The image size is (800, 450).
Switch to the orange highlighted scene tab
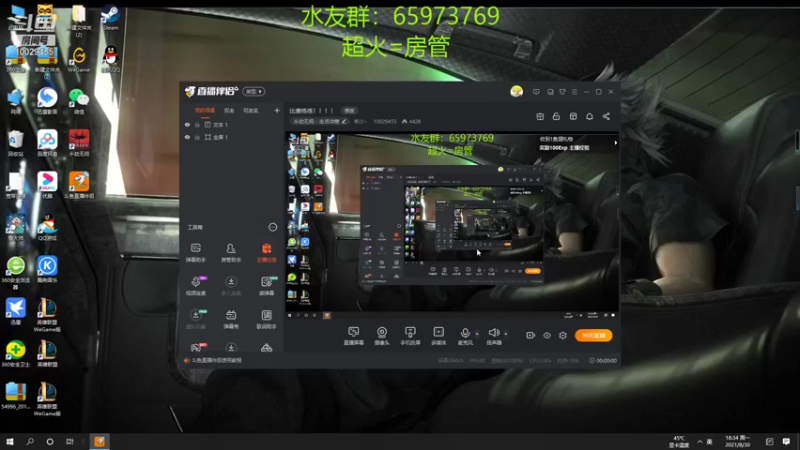[x=205, y=110]
